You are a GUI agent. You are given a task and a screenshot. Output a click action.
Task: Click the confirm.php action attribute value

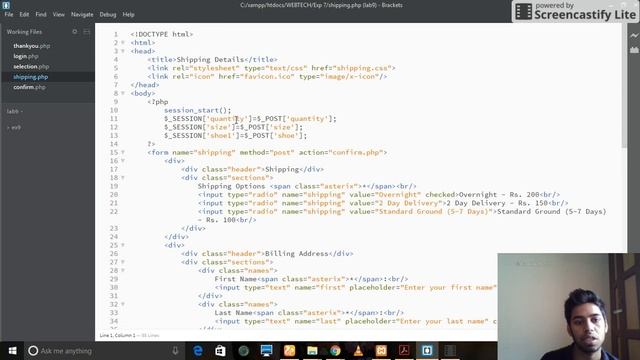tap(356, 152)
